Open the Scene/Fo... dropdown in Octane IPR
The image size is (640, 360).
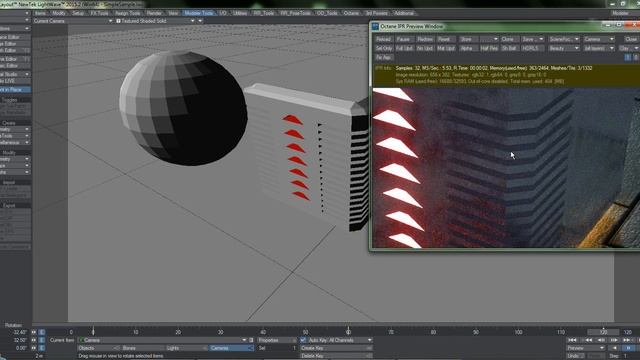point(564,39)
